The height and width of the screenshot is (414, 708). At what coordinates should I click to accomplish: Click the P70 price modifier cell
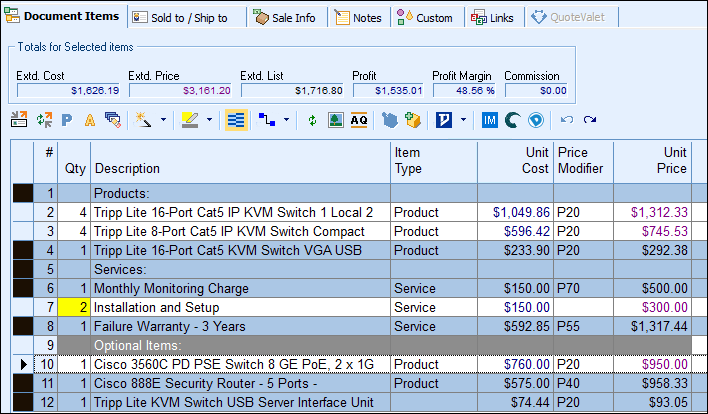(583, 288)
